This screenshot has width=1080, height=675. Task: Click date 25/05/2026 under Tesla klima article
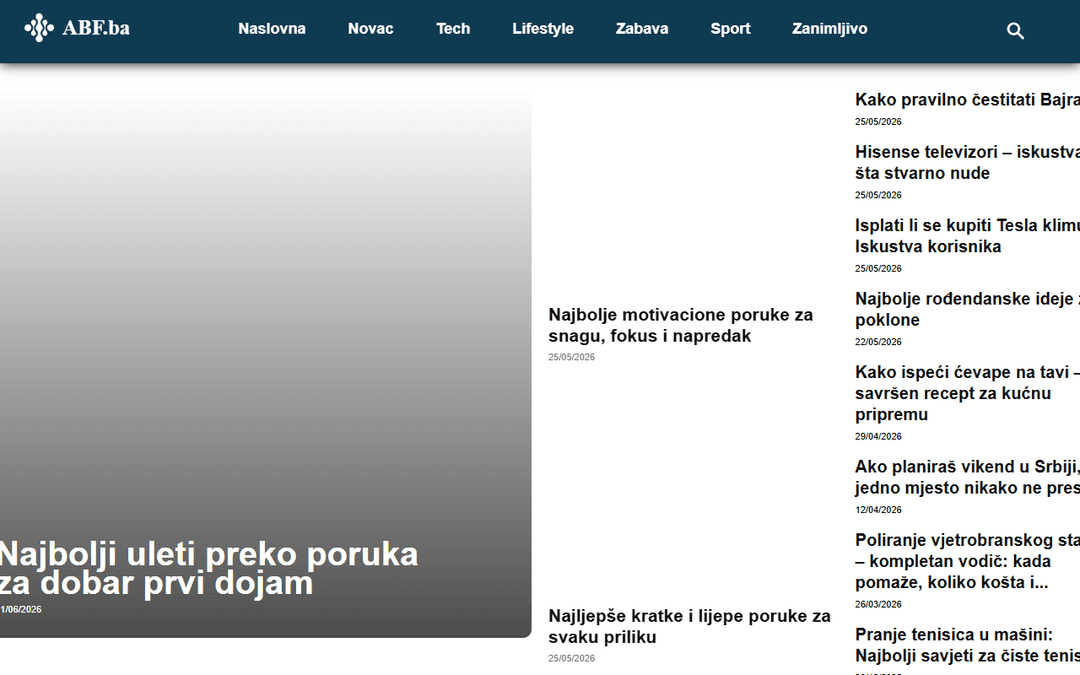(878, 269)
